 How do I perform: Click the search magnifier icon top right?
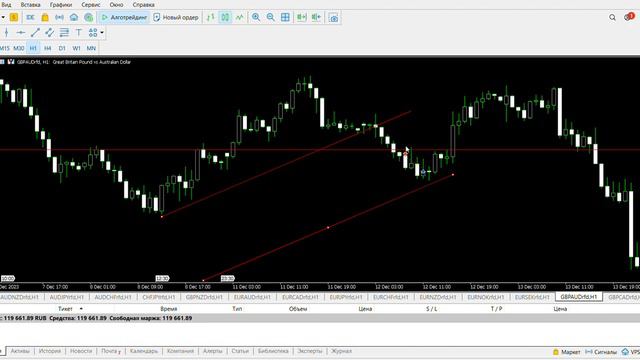click(612, 17)
